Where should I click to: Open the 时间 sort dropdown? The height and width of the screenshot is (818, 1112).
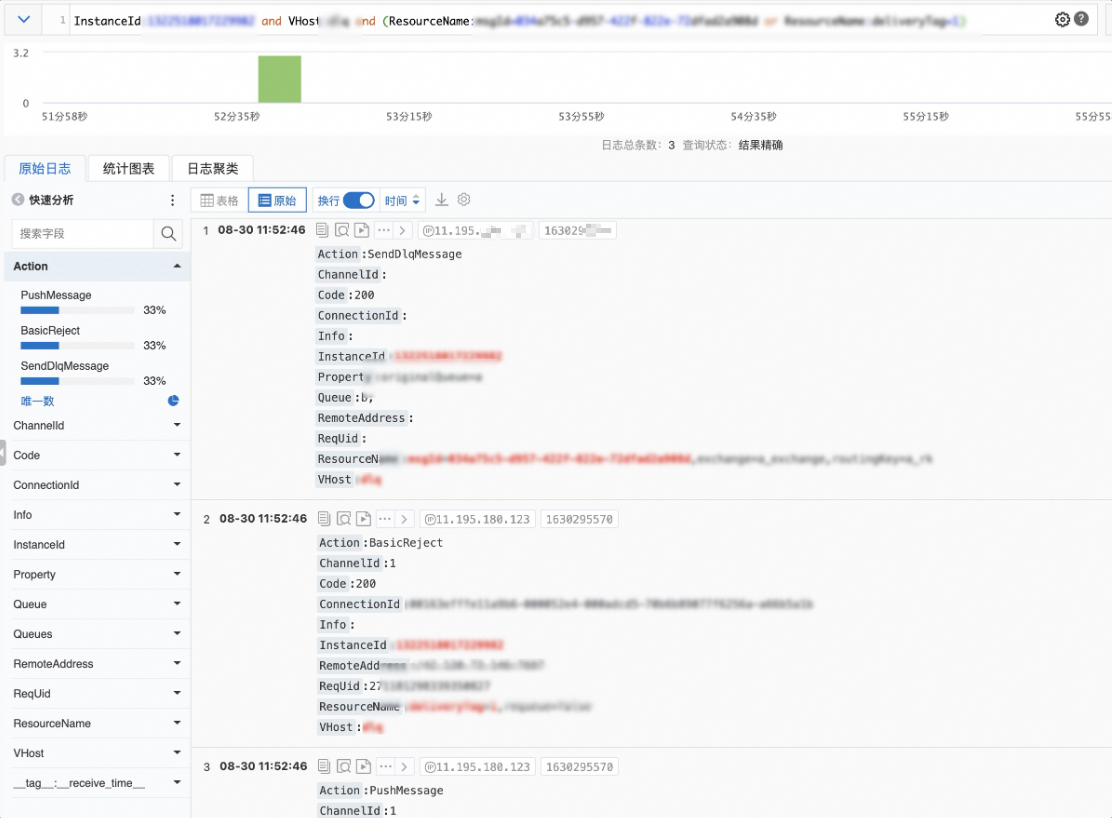403,200
